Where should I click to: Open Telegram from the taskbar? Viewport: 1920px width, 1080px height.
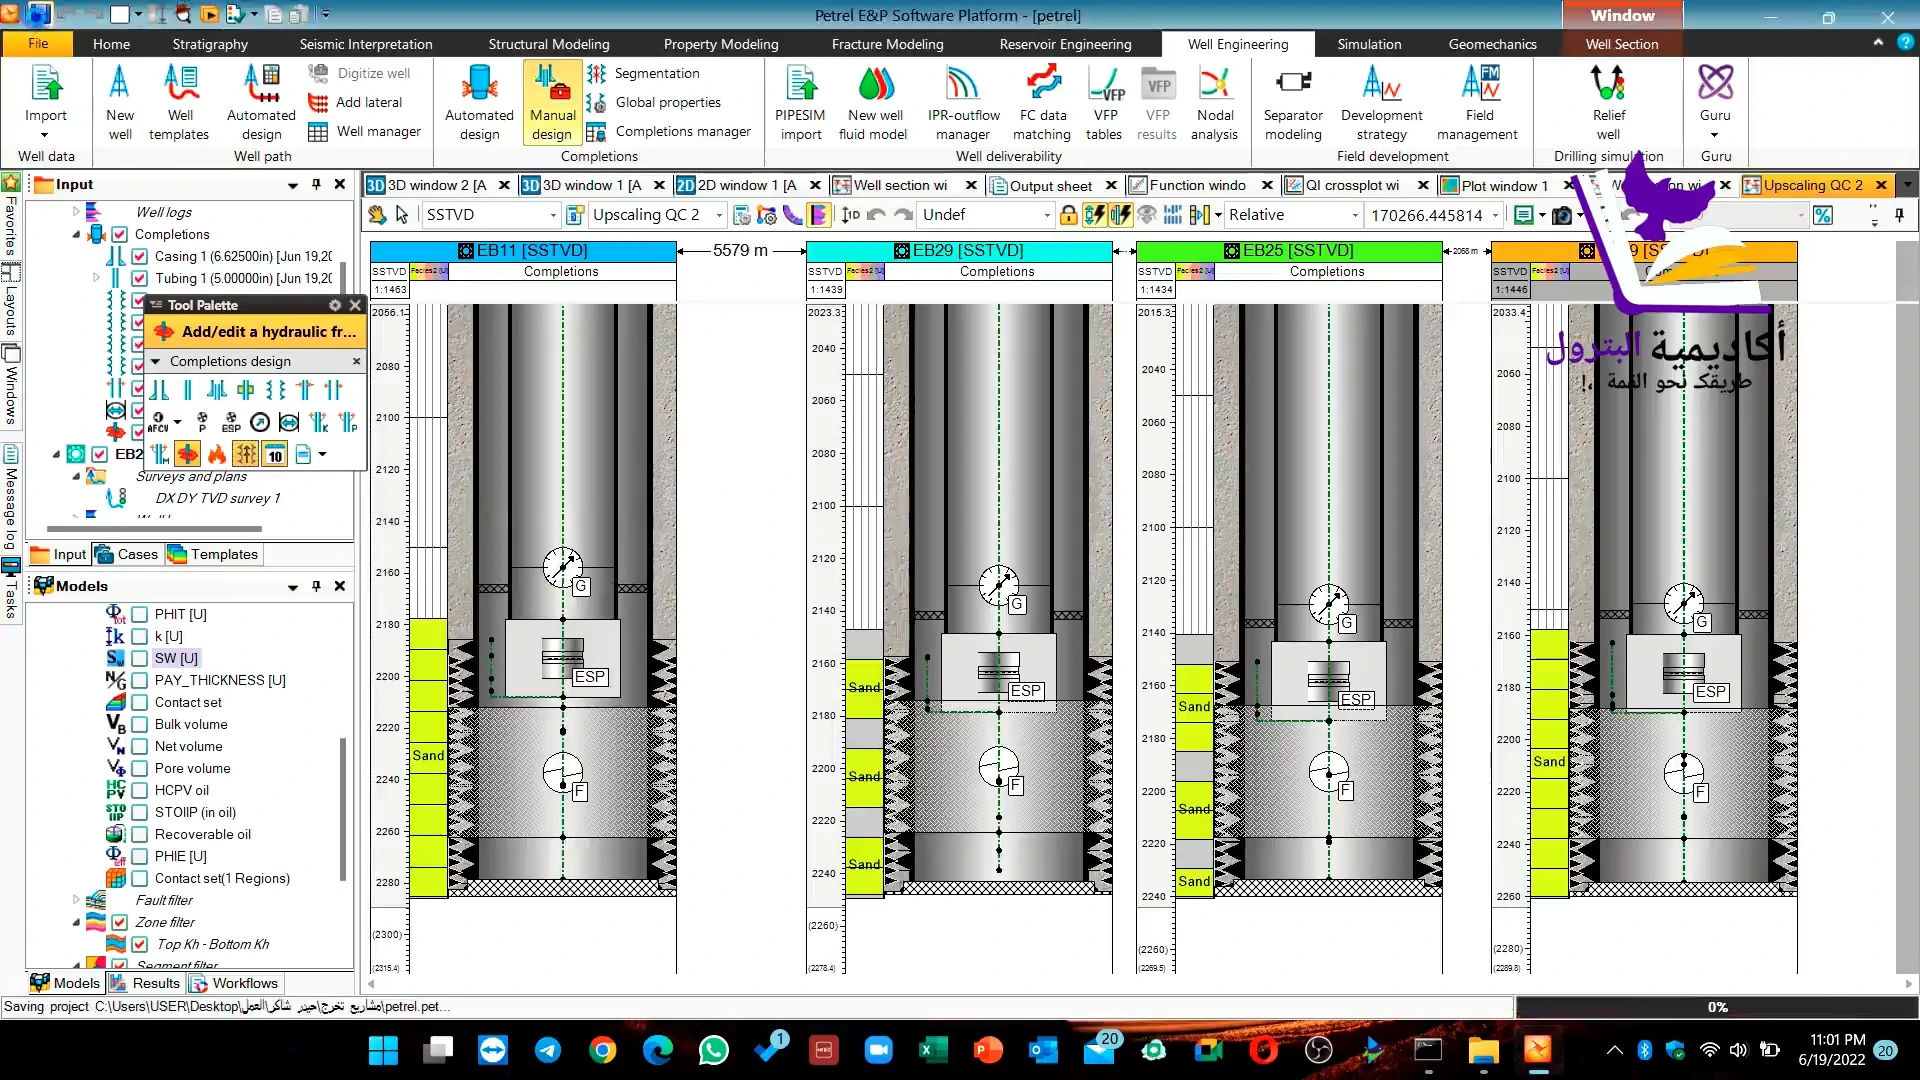click(x=548, y=1050)
